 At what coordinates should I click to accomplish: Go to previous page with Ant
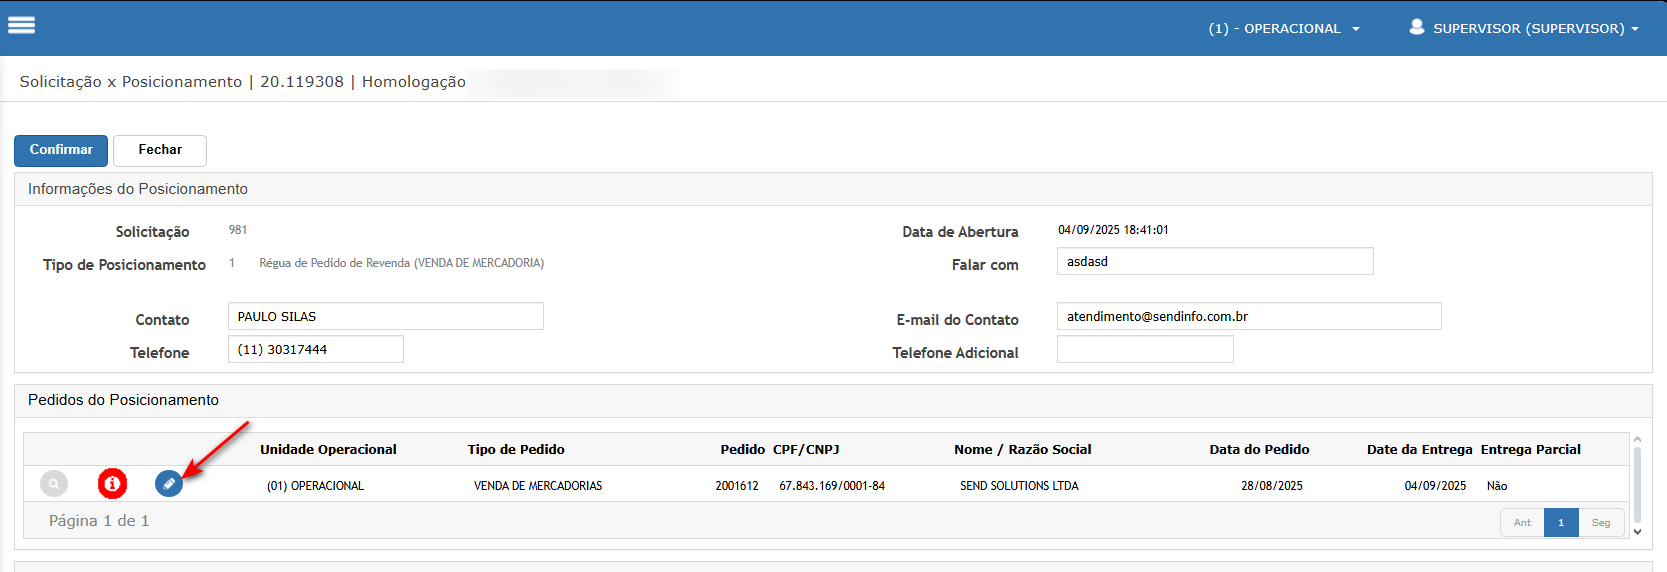tap(1521, 523)
